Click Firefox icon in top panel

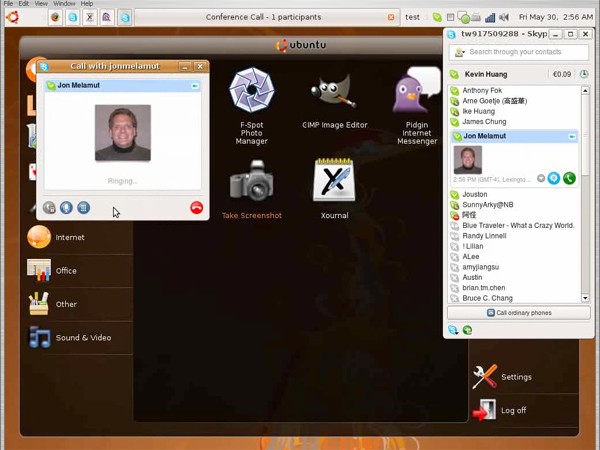point(55,17)
